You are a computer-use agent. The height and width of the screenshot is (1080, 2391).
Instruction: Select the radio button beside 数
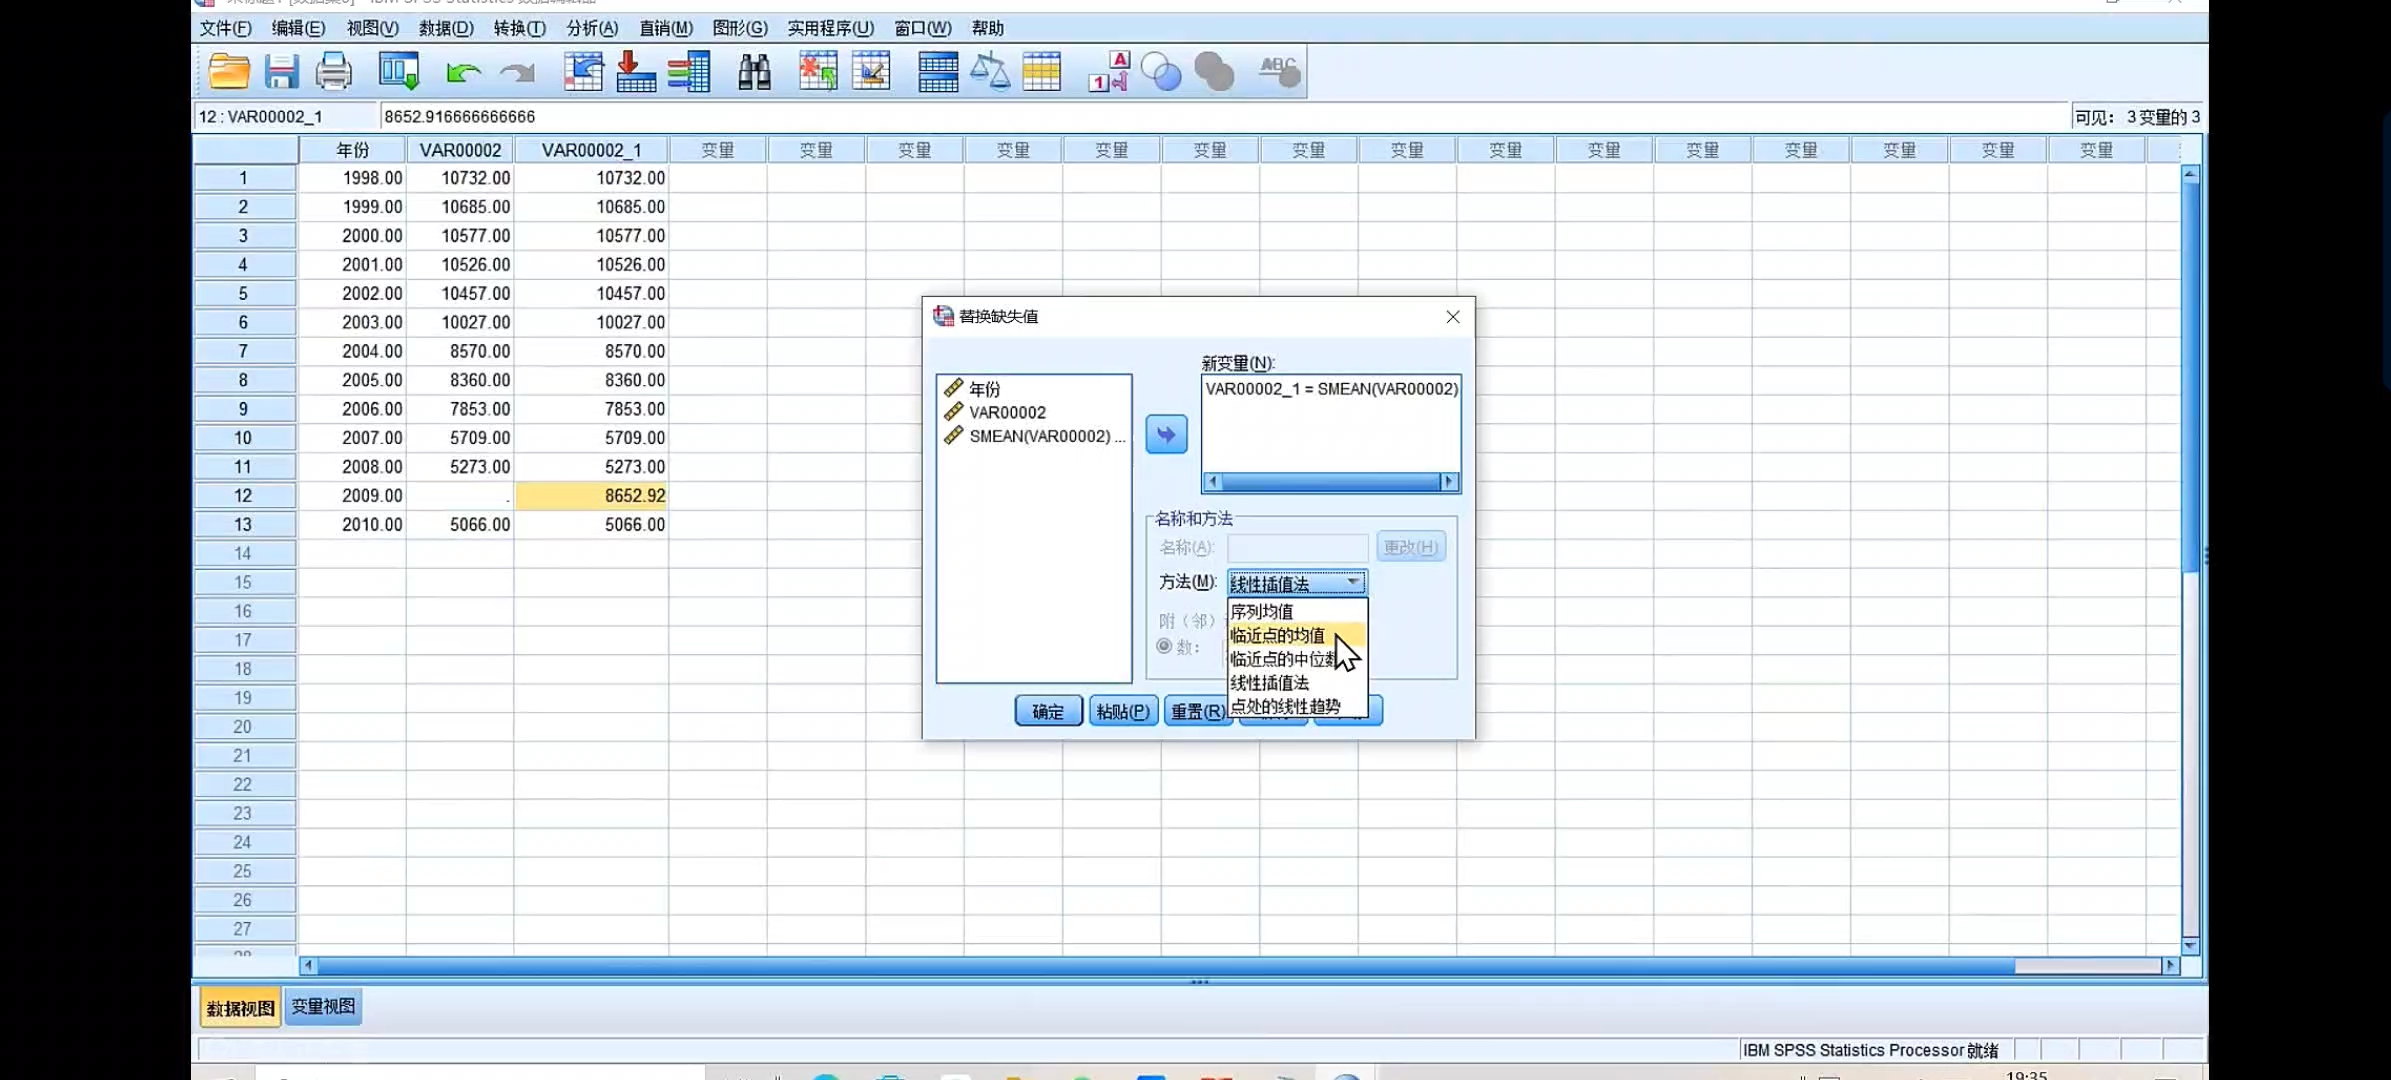point(1164,646)
